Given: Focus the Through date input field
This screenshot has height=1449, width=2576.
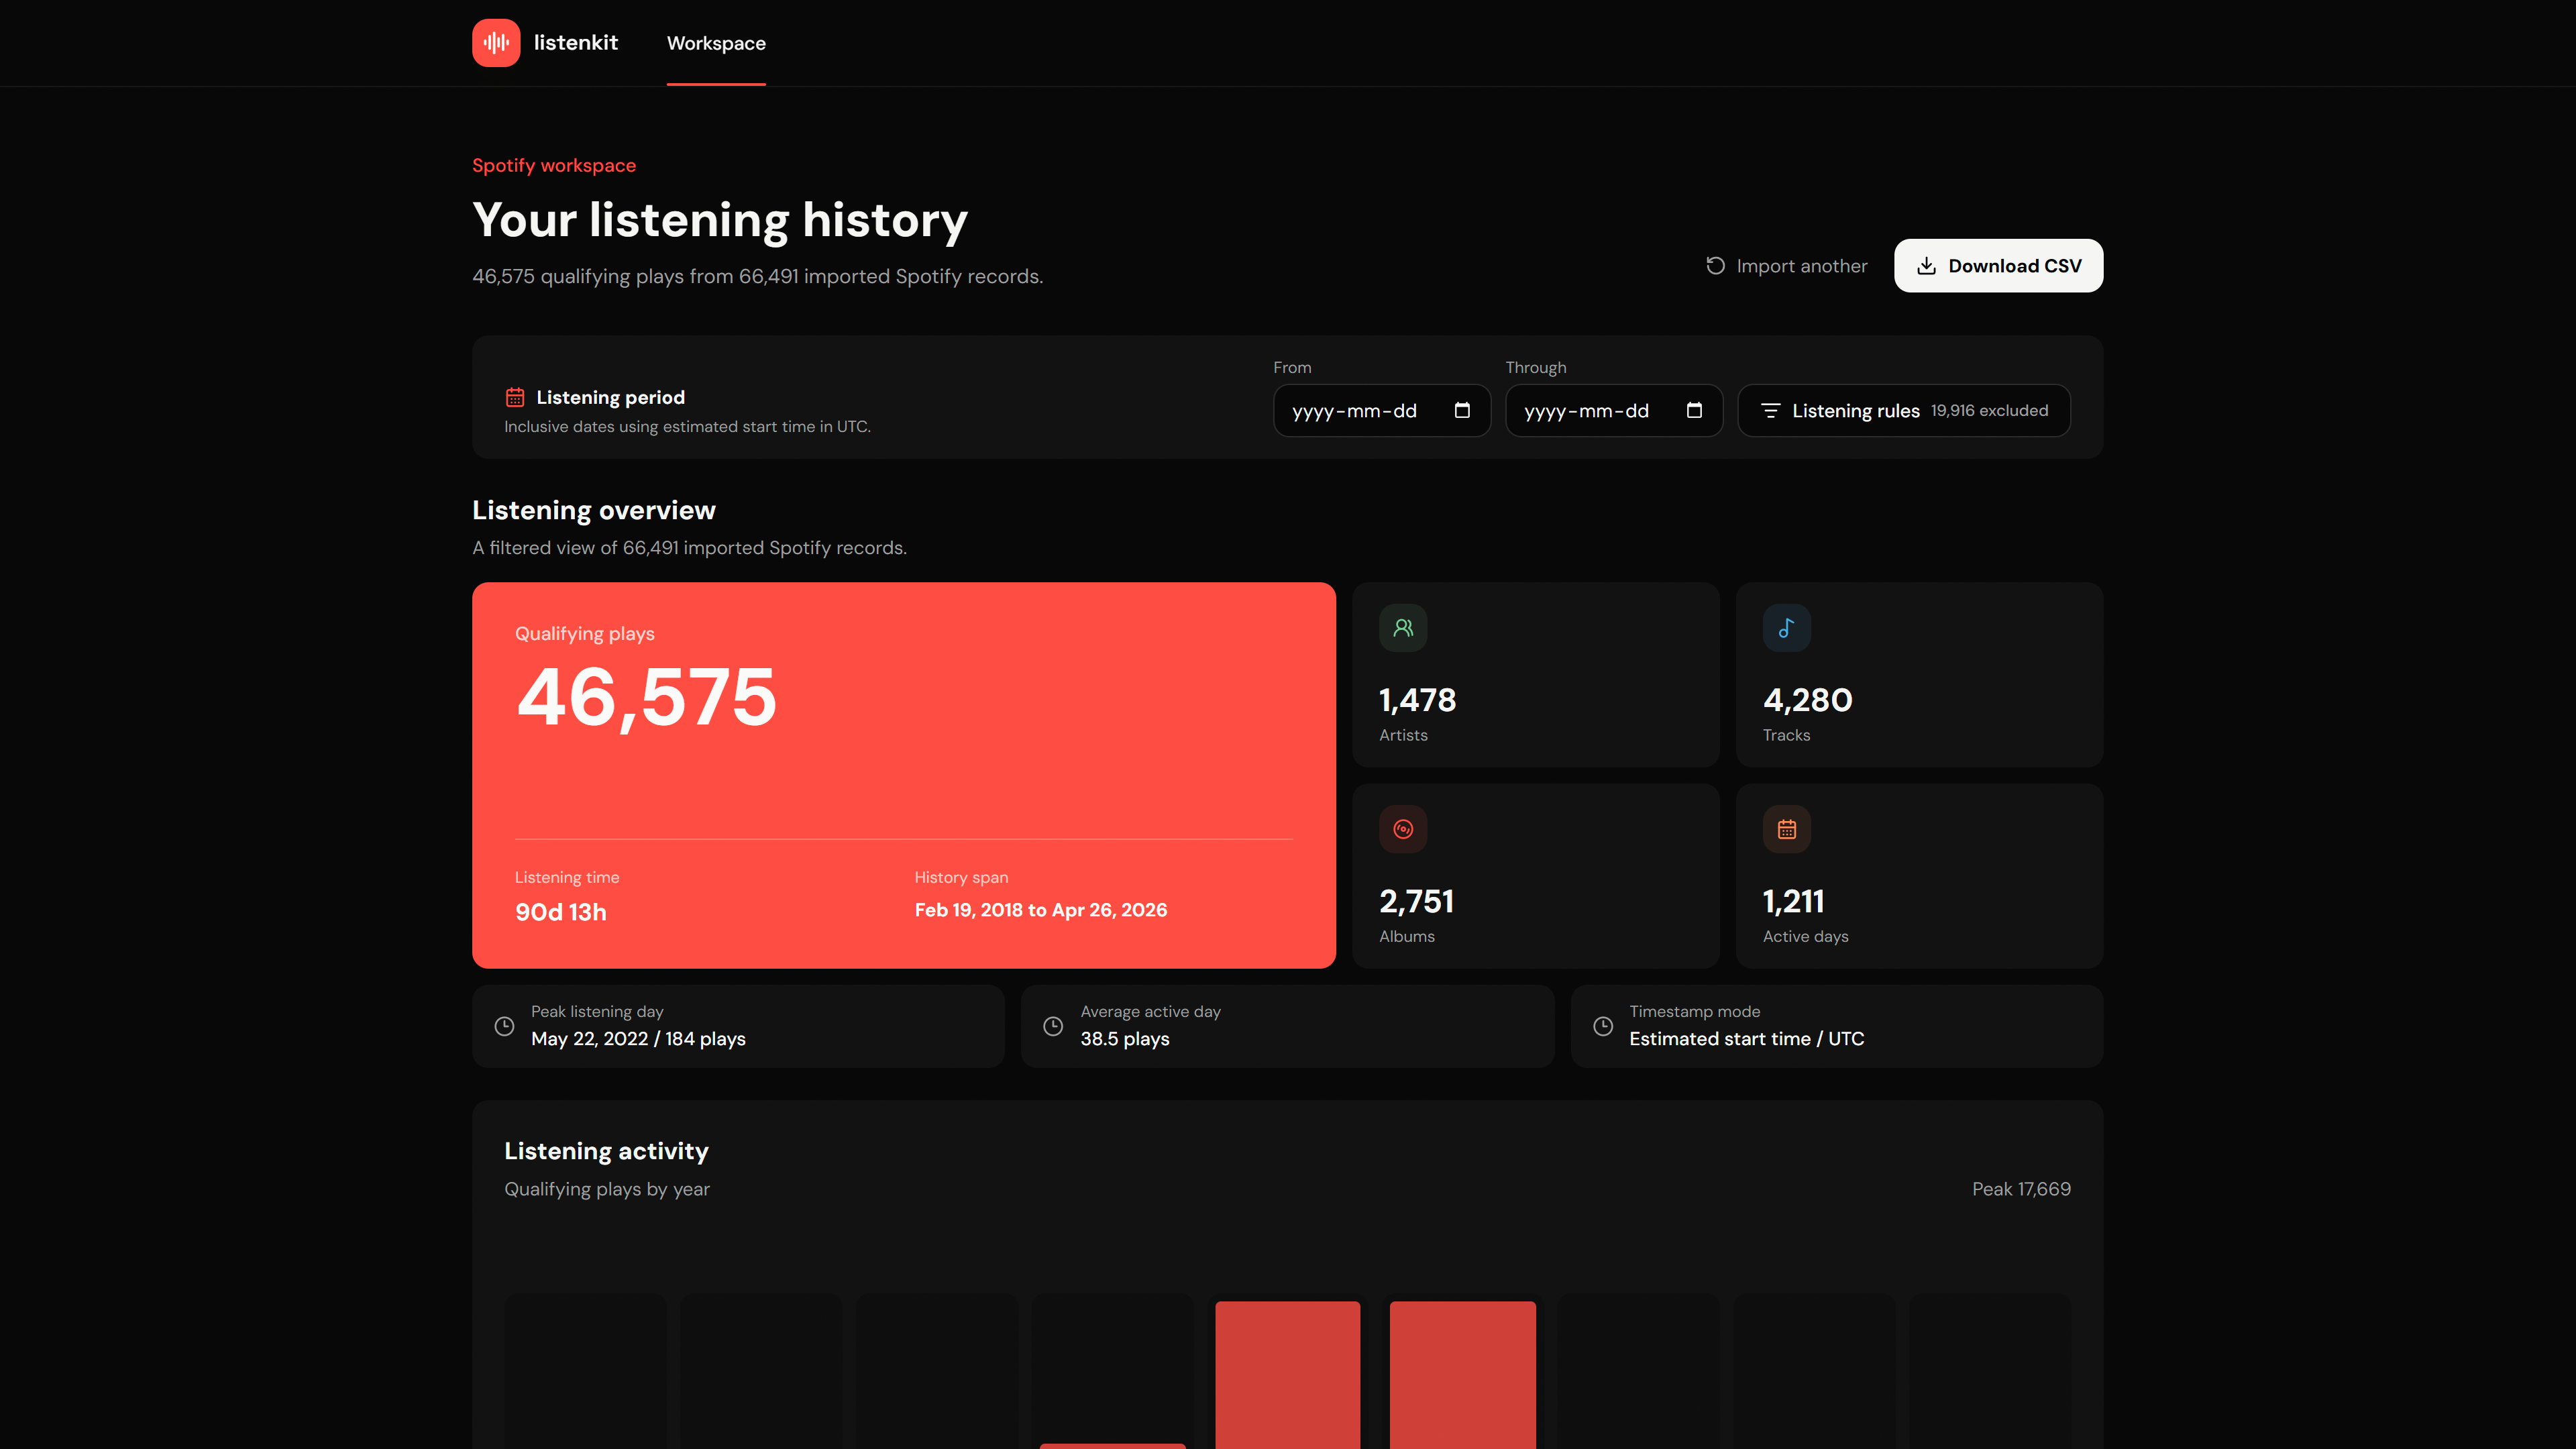Looking at the screenshot, I should [x=1614, y=410].
